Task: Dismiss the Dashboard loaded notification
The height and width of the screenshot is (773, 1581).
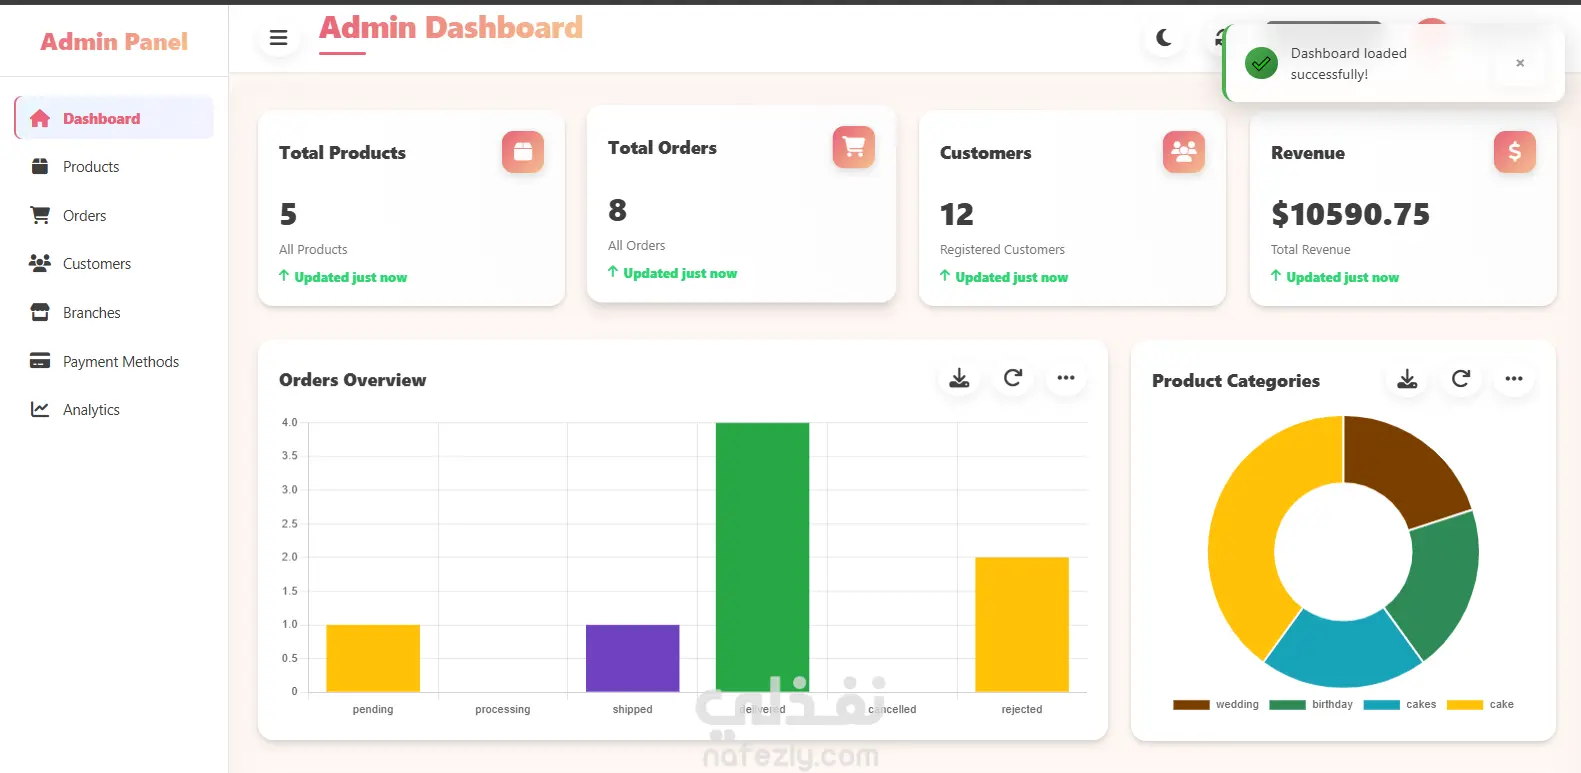Action: 1520,63
